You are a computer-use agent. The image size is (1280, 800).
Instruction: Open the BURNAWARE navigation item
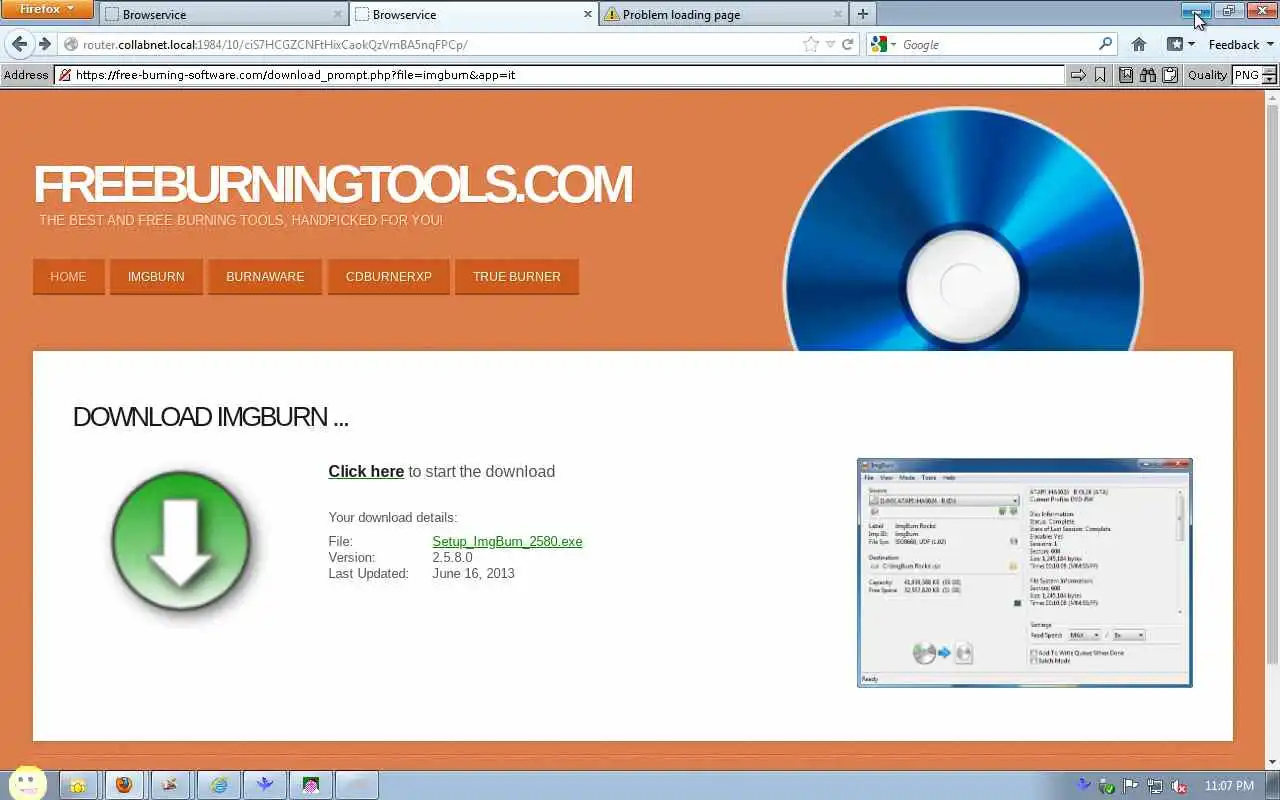pos(265,277)
